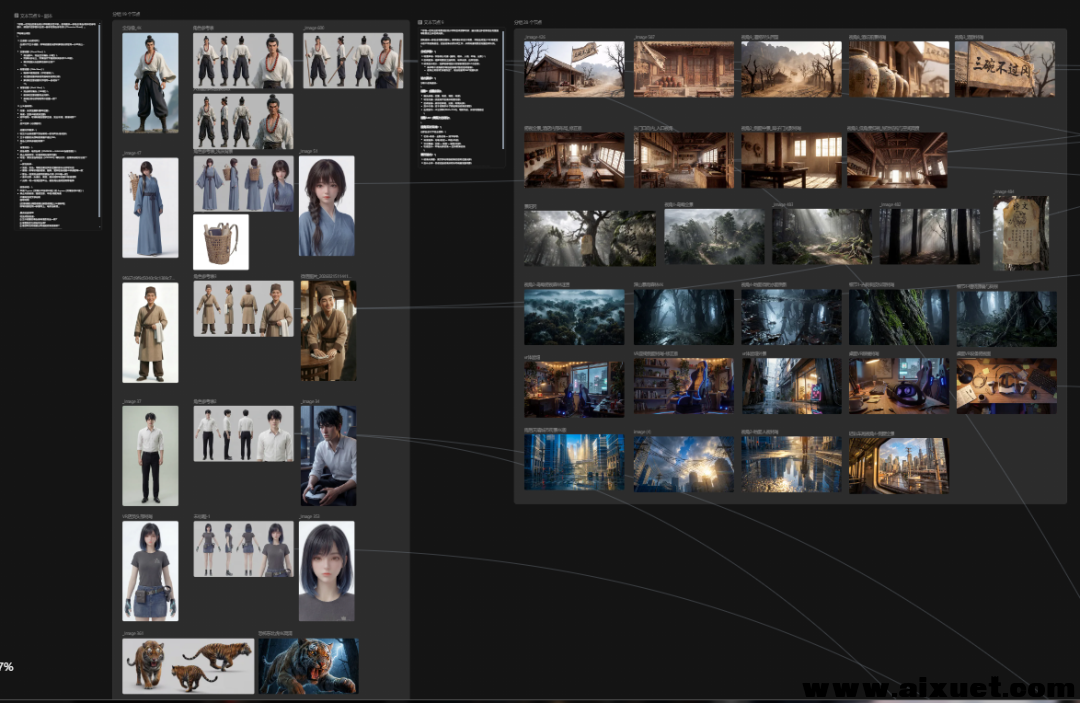This screenshot has height=703, width=1080.
Task: Click the icon beside the middle text node title
Action: (x=419, y=22)
